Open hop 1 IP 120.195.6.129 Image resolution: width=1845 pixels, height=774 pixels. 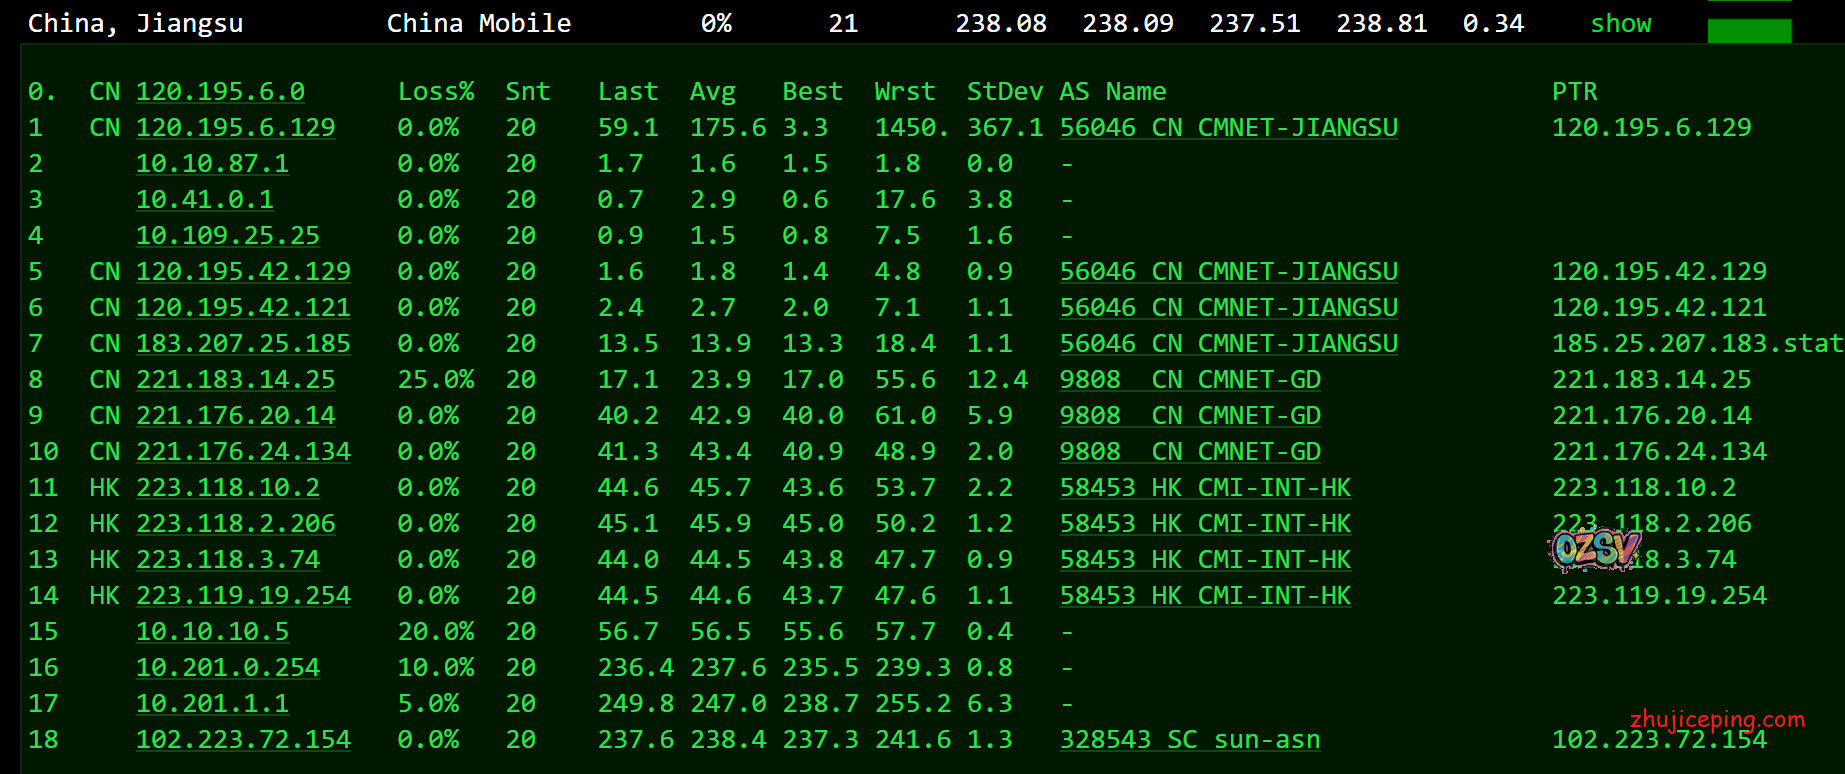pos(235,128)
